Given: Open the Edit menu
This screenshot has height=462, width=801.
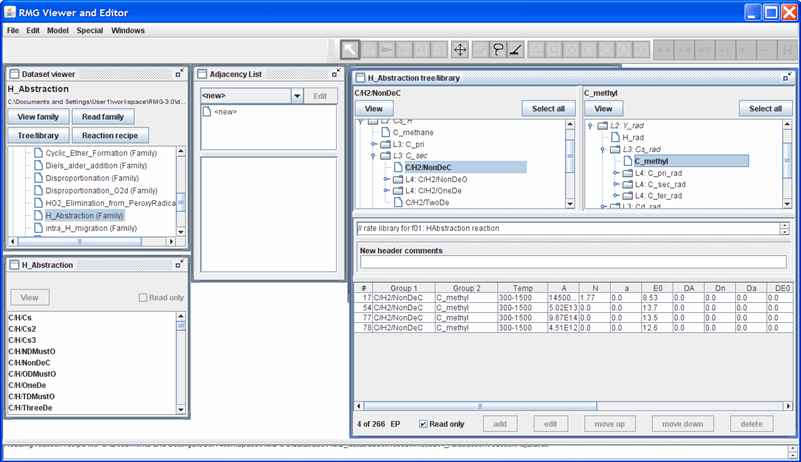Looking at the screenshot, I should click(x=33, y=30).
